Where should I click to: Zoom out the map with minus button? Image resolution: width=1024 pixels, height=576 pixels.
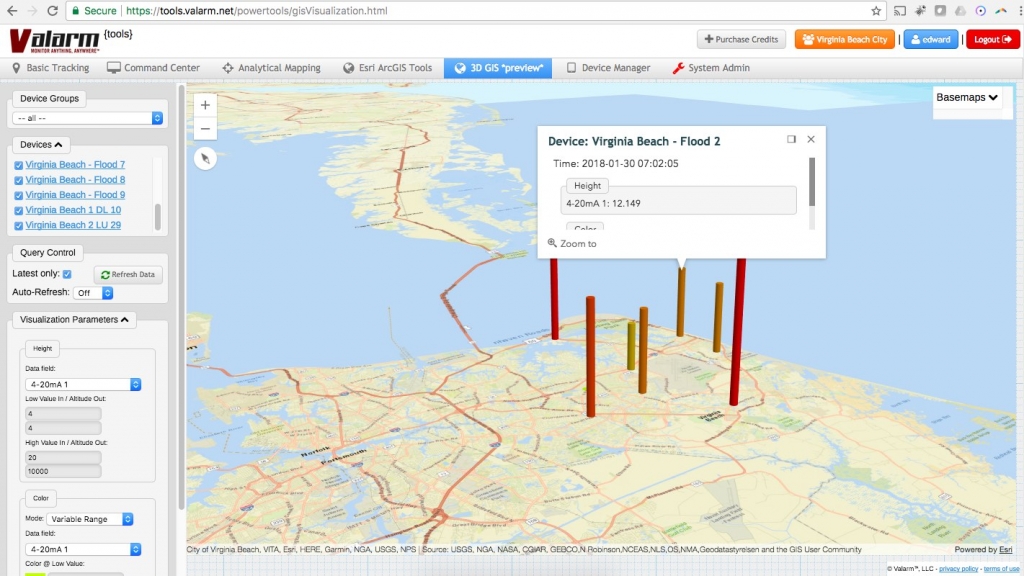205,129
